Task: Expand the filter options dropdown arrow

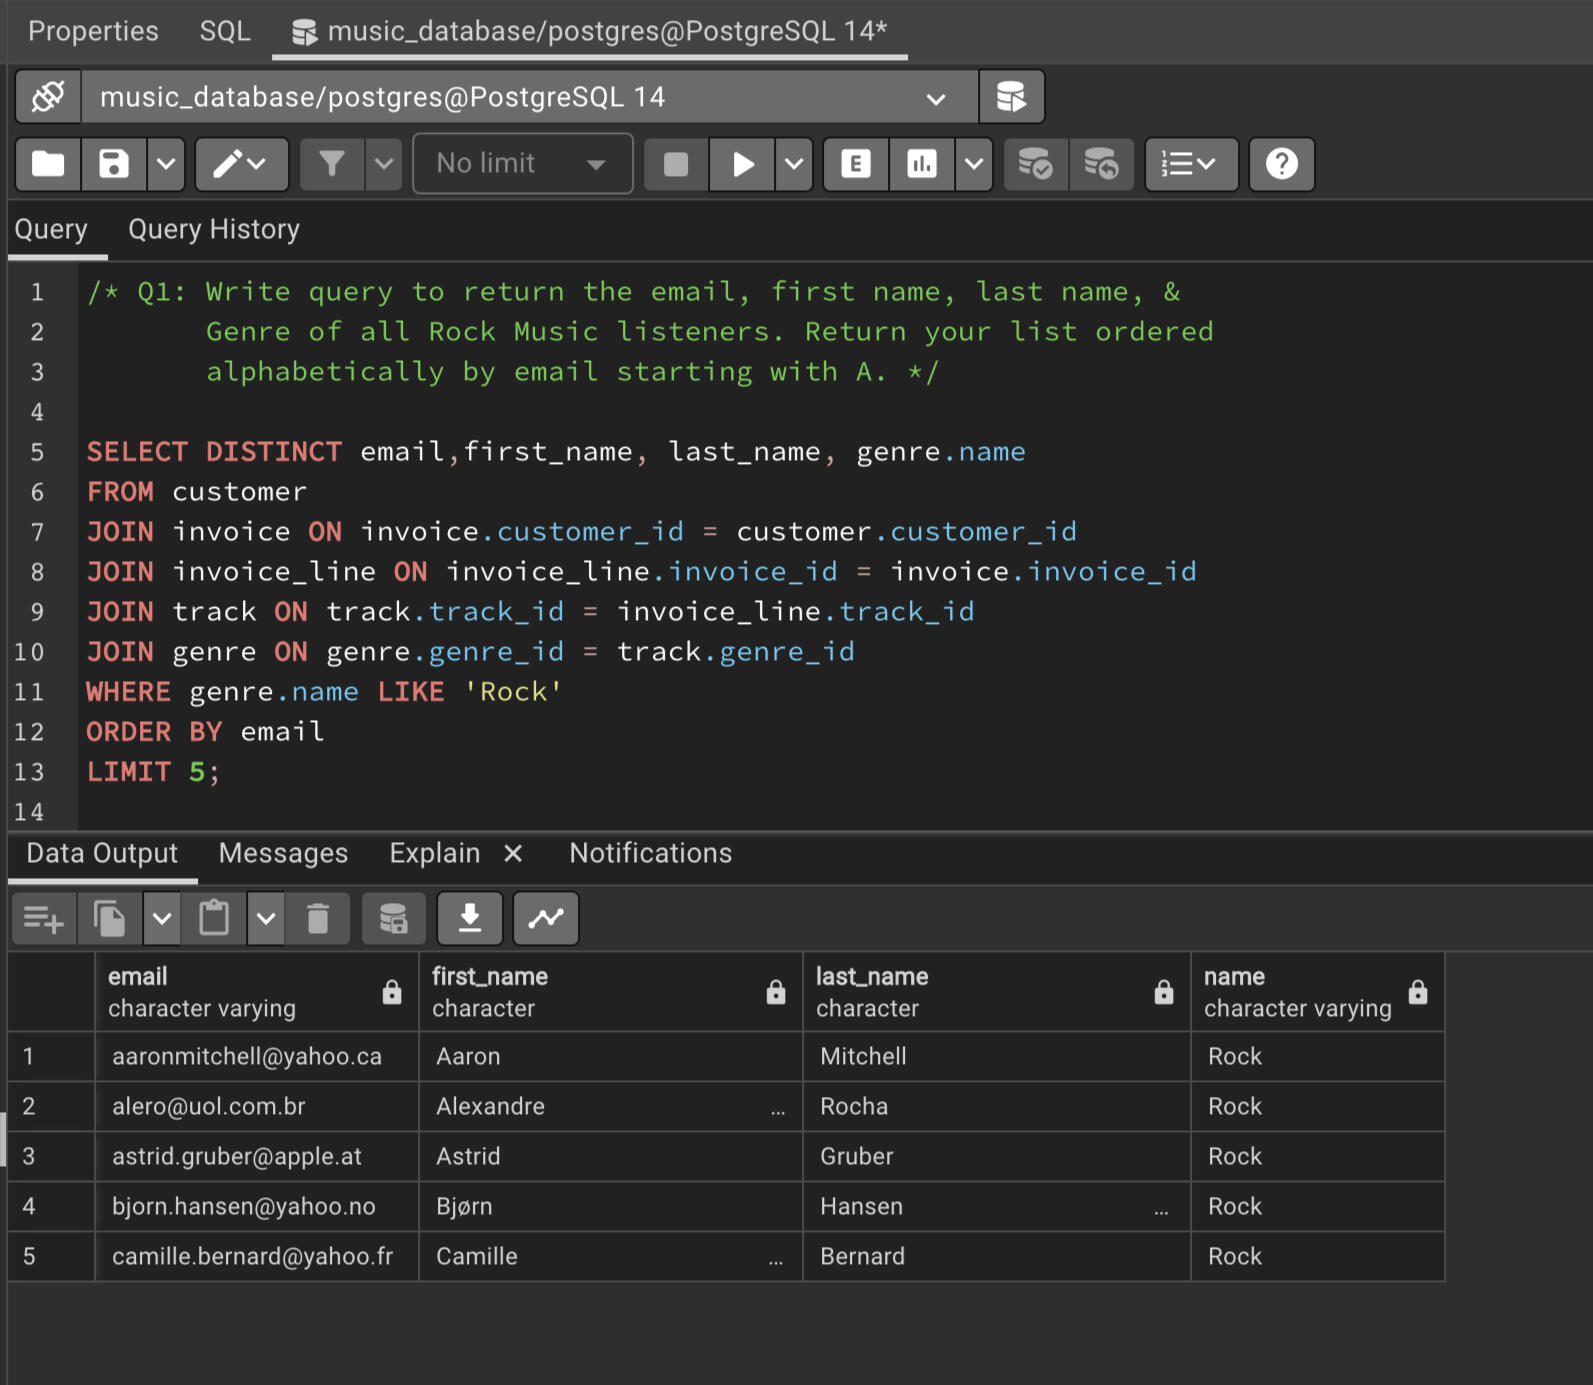Action: click(384, 164)
